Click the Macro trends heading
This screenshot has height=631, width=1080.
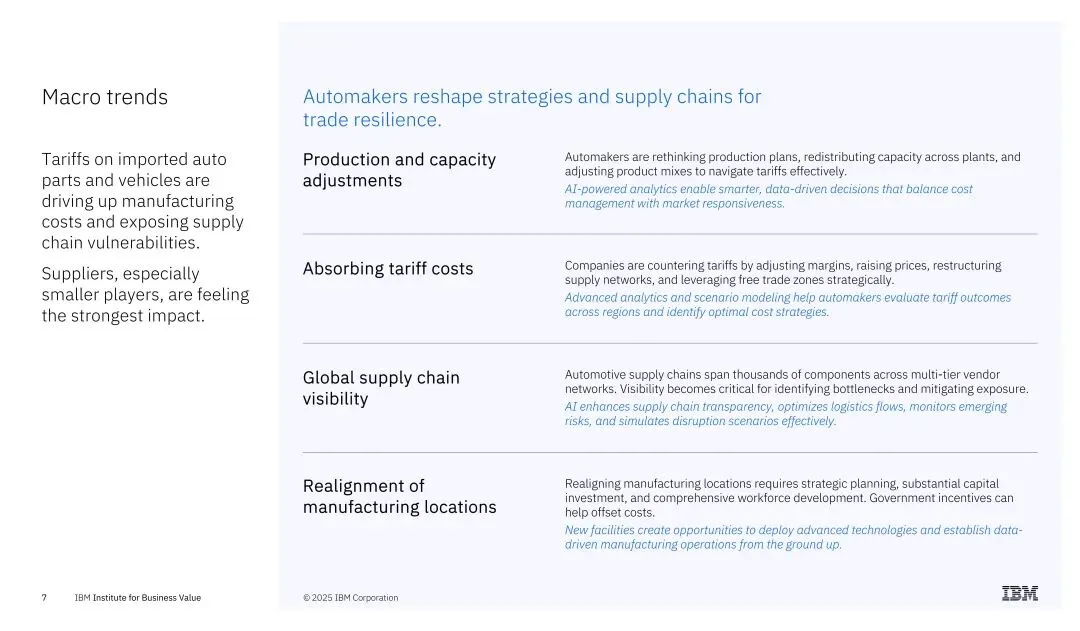pos(105,97)
